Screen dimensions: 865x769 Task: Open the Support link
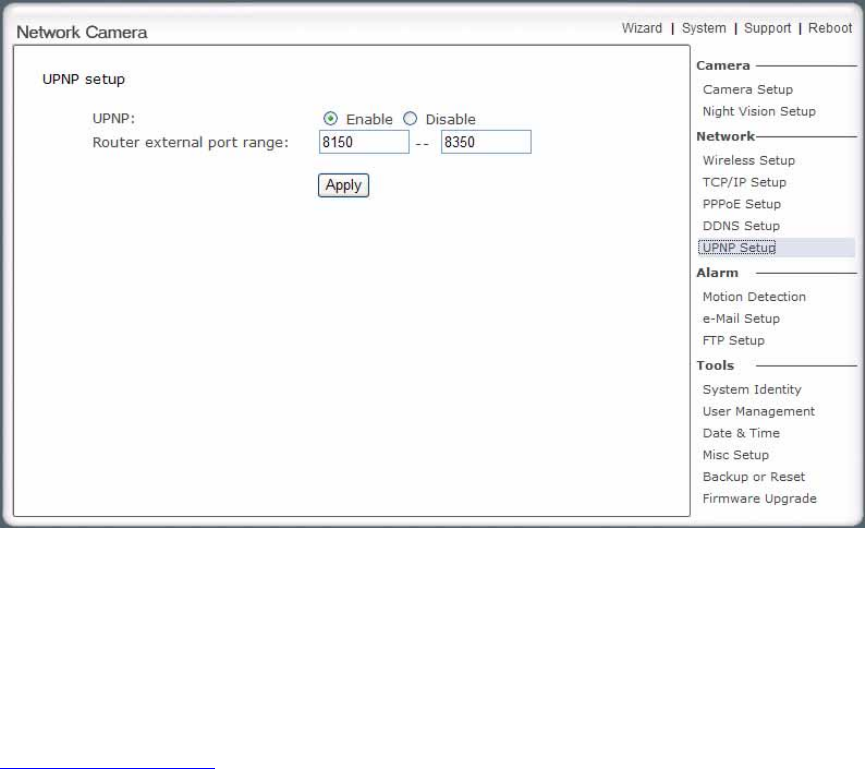point(767,28)
